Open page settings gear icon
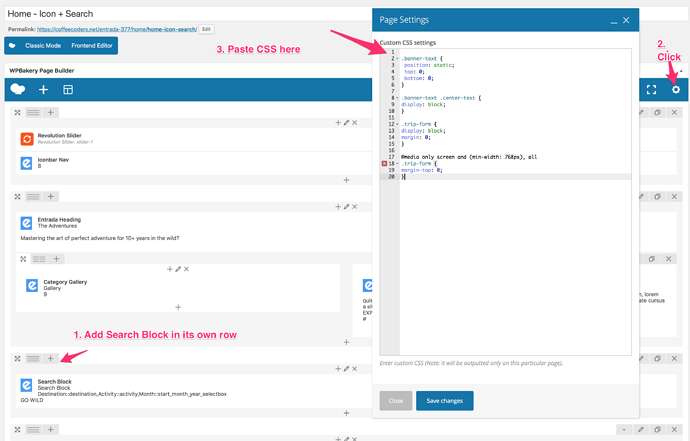The height and width of the screenshot is (441, 690). coord(675,90)
